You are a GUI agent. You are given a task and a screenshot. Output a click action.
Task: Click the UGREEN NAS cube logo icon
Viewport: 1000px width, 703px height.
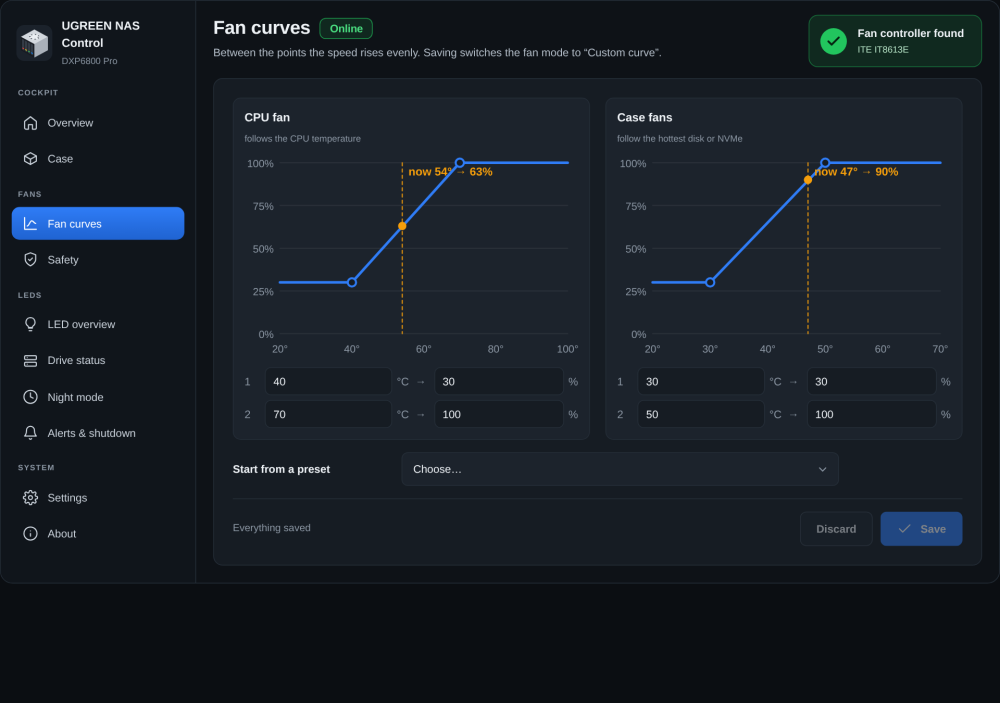pyautogui.click(x=34, y=43)
